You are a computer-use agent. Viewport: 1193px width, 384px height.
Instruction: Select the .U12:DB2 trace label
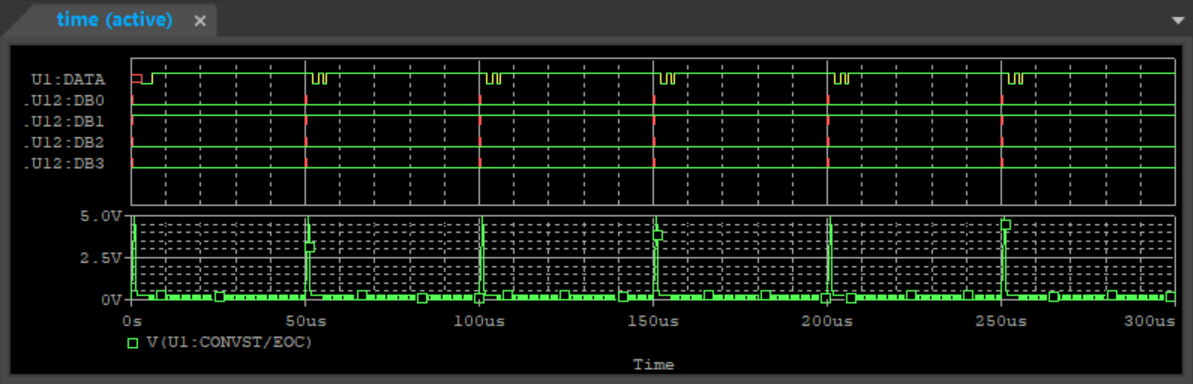click(x=64, y=142)
